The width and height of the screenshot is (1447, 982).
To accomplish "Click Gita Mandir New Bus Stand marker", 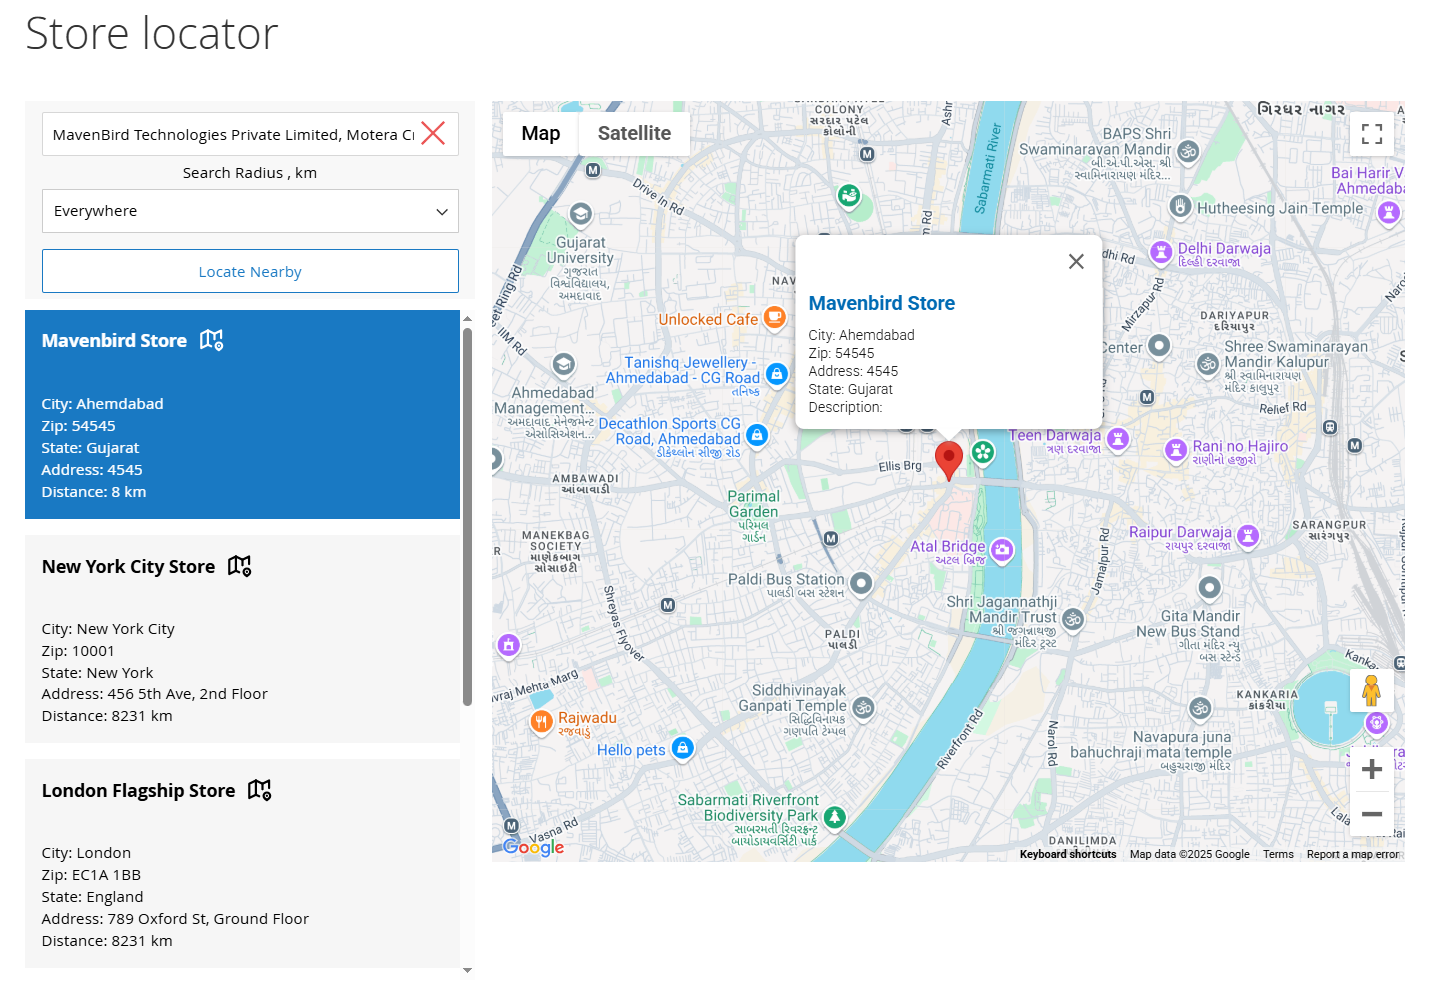I will click(1209, 587).
